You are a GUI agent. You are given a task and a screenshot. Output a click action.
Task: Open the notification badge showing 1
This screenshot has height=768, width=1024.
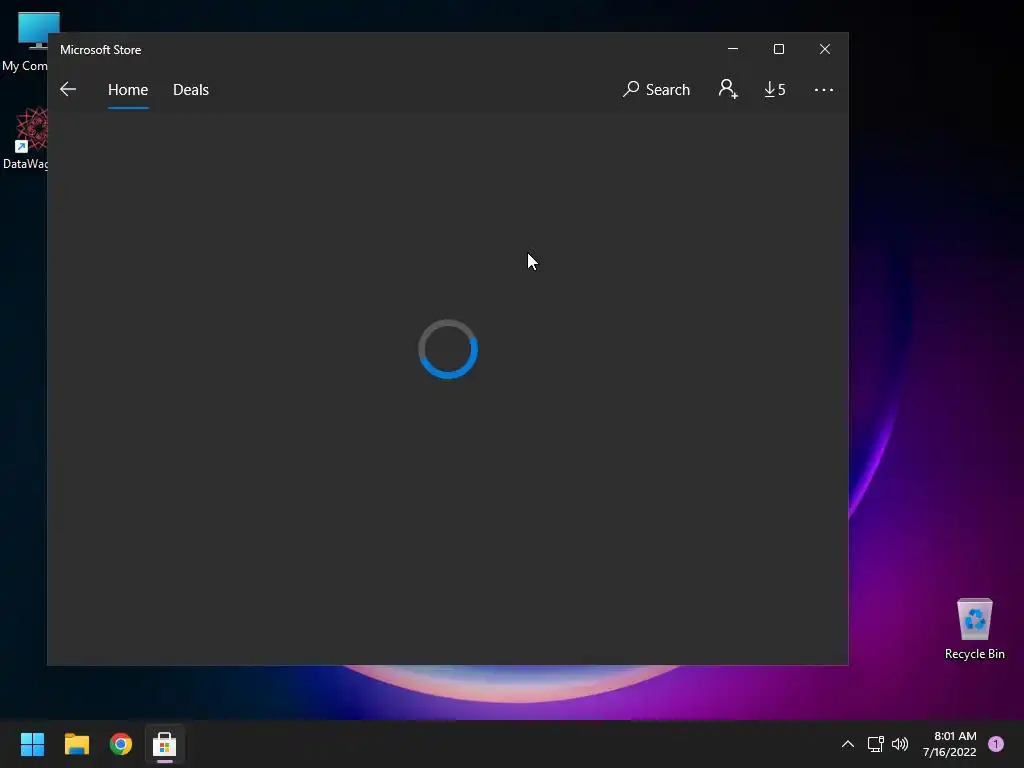click(996, 744)
